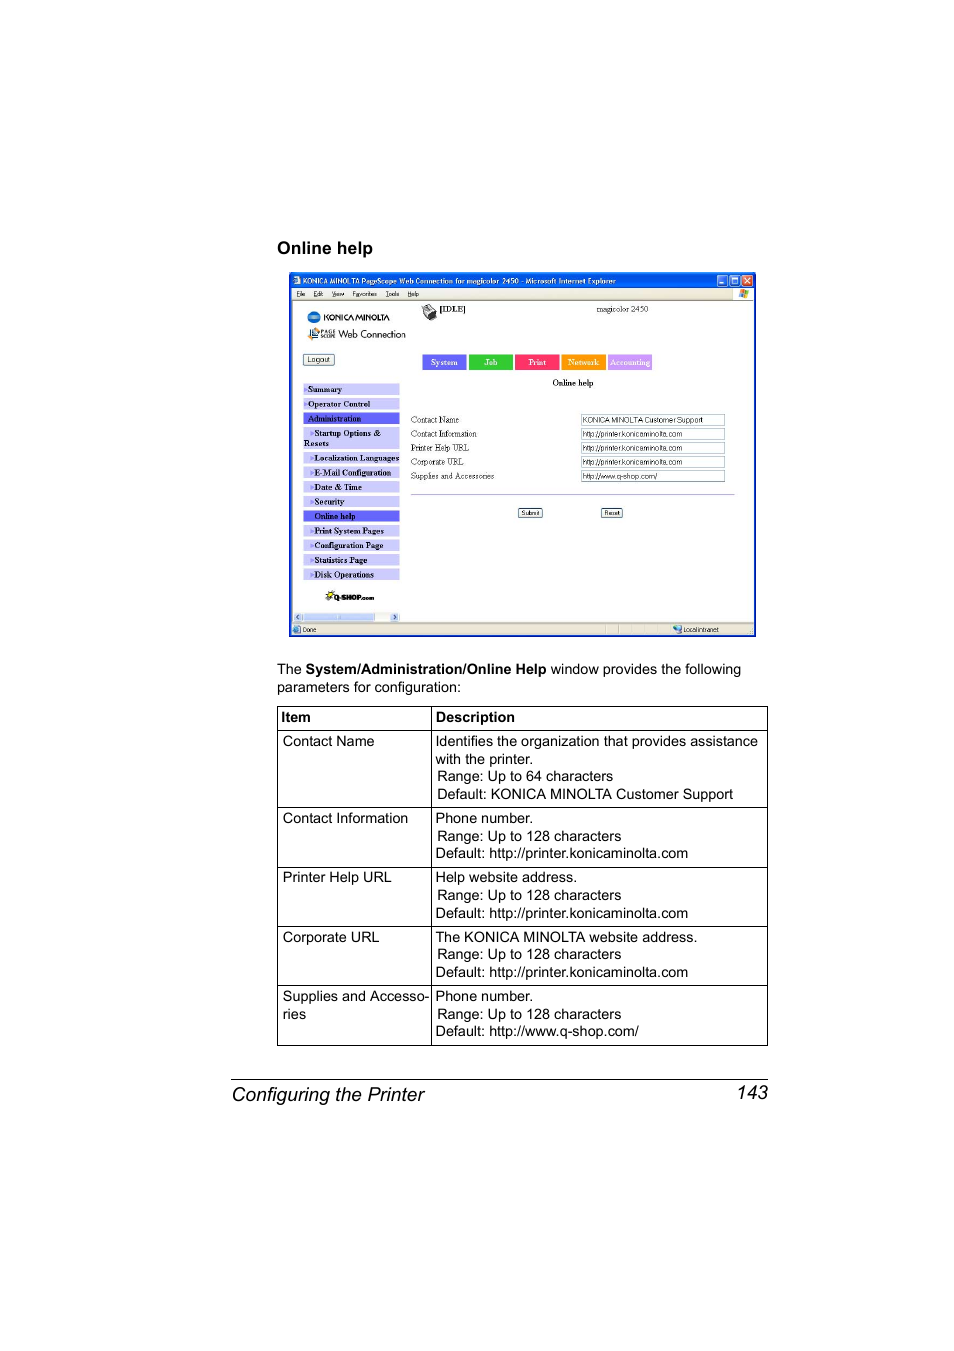Open the Favorites menu
This screenshot has height=1351, width=954.
pos(364,294)
